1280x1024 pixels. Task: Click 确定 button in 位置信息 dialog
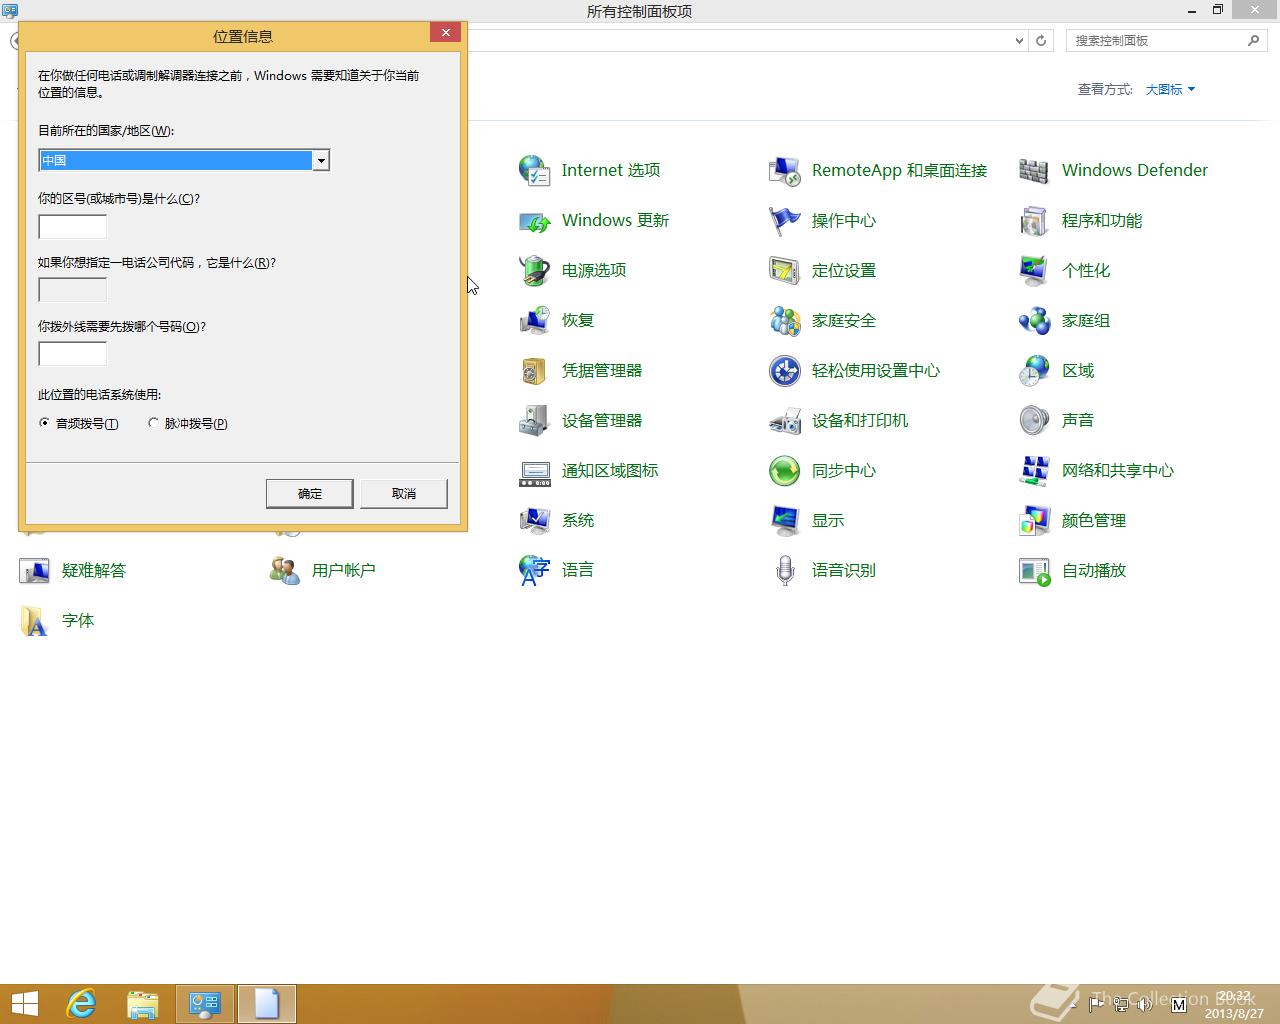click(310, 493)
